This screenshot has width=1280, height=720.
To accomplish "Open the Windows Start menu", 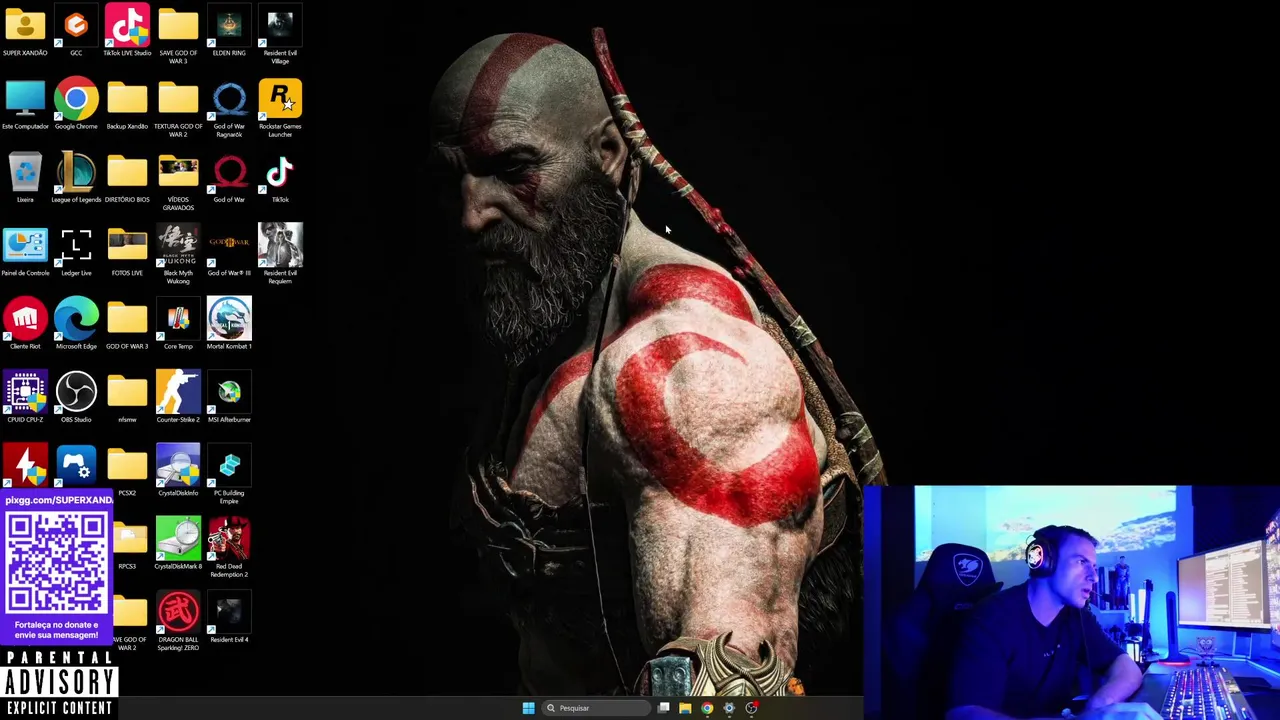I will point(528,708).
